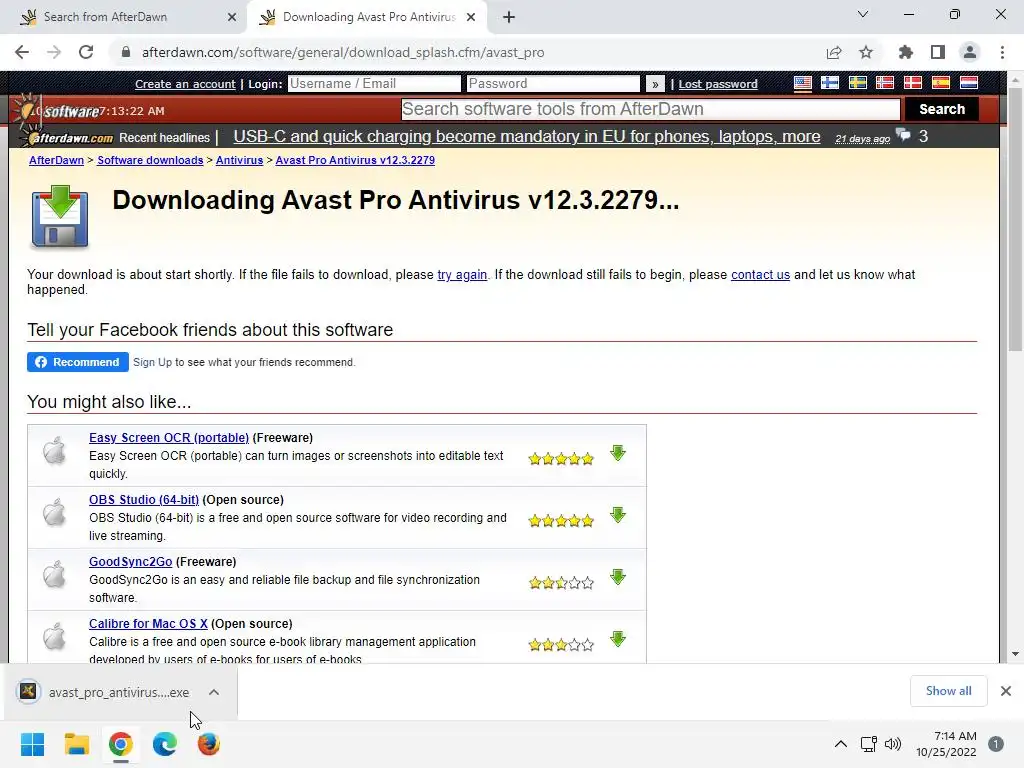Launch Microsoft Edge from taskbar
1024x768 pixels.
(x=165, y=744)
